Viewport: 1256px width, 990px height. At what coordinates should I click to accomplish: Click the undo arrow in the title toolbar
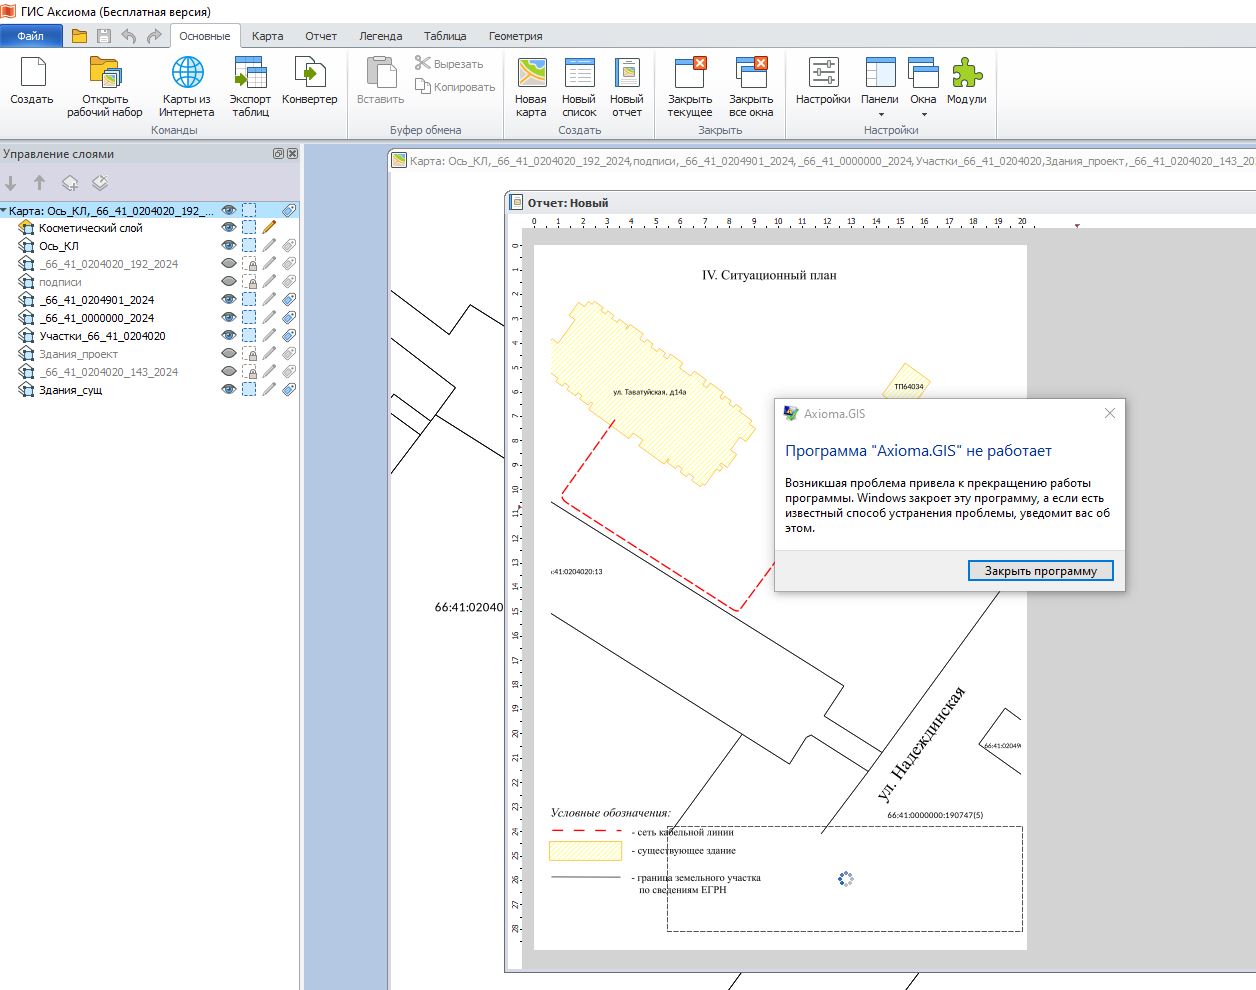[x=129, y=36]
